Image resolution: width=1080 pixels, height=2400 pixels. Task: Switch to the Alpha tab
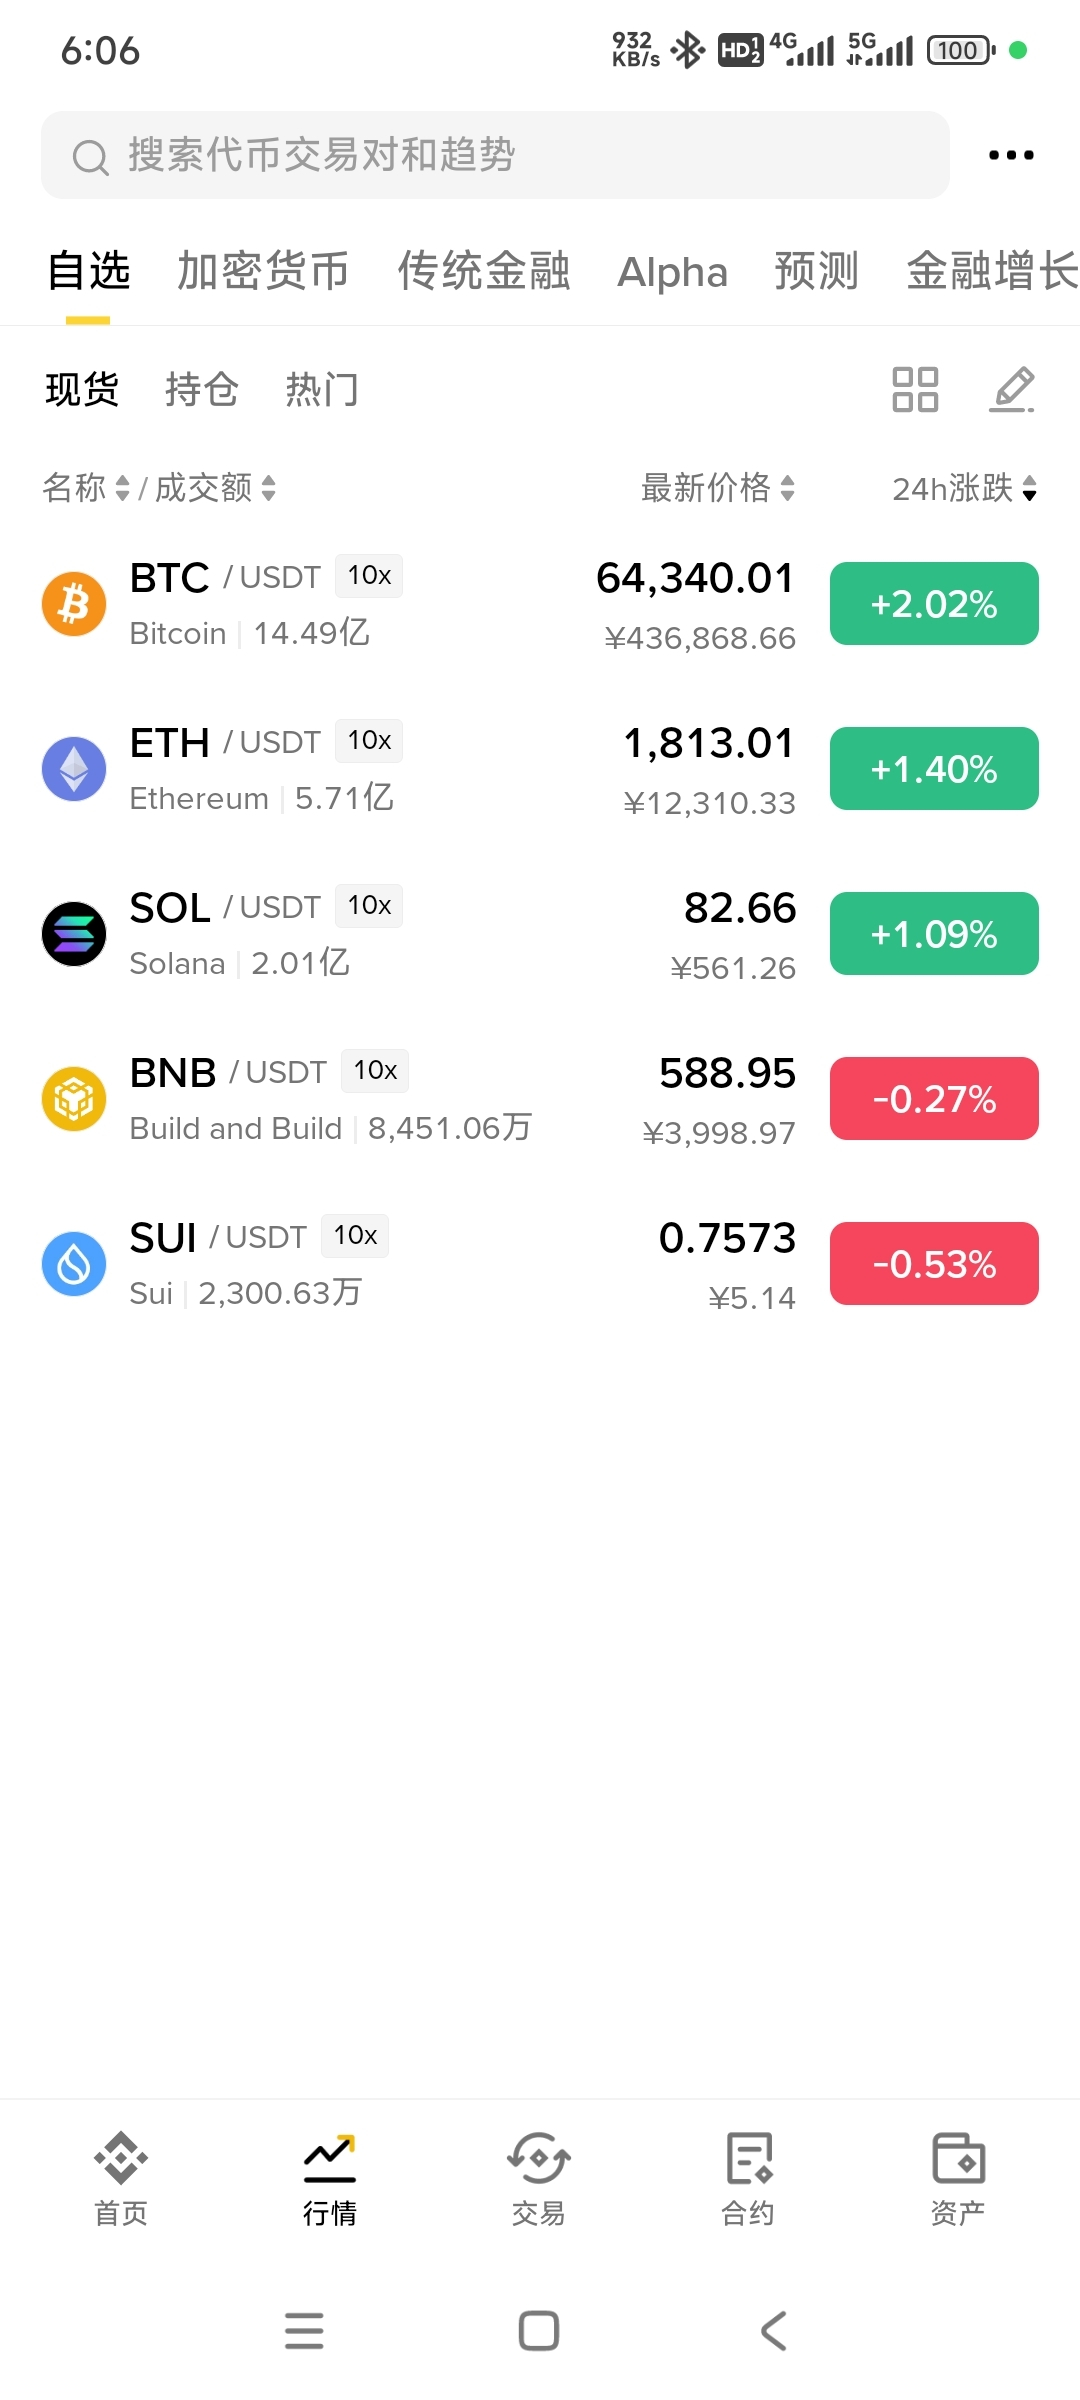[x=672, y=272]
